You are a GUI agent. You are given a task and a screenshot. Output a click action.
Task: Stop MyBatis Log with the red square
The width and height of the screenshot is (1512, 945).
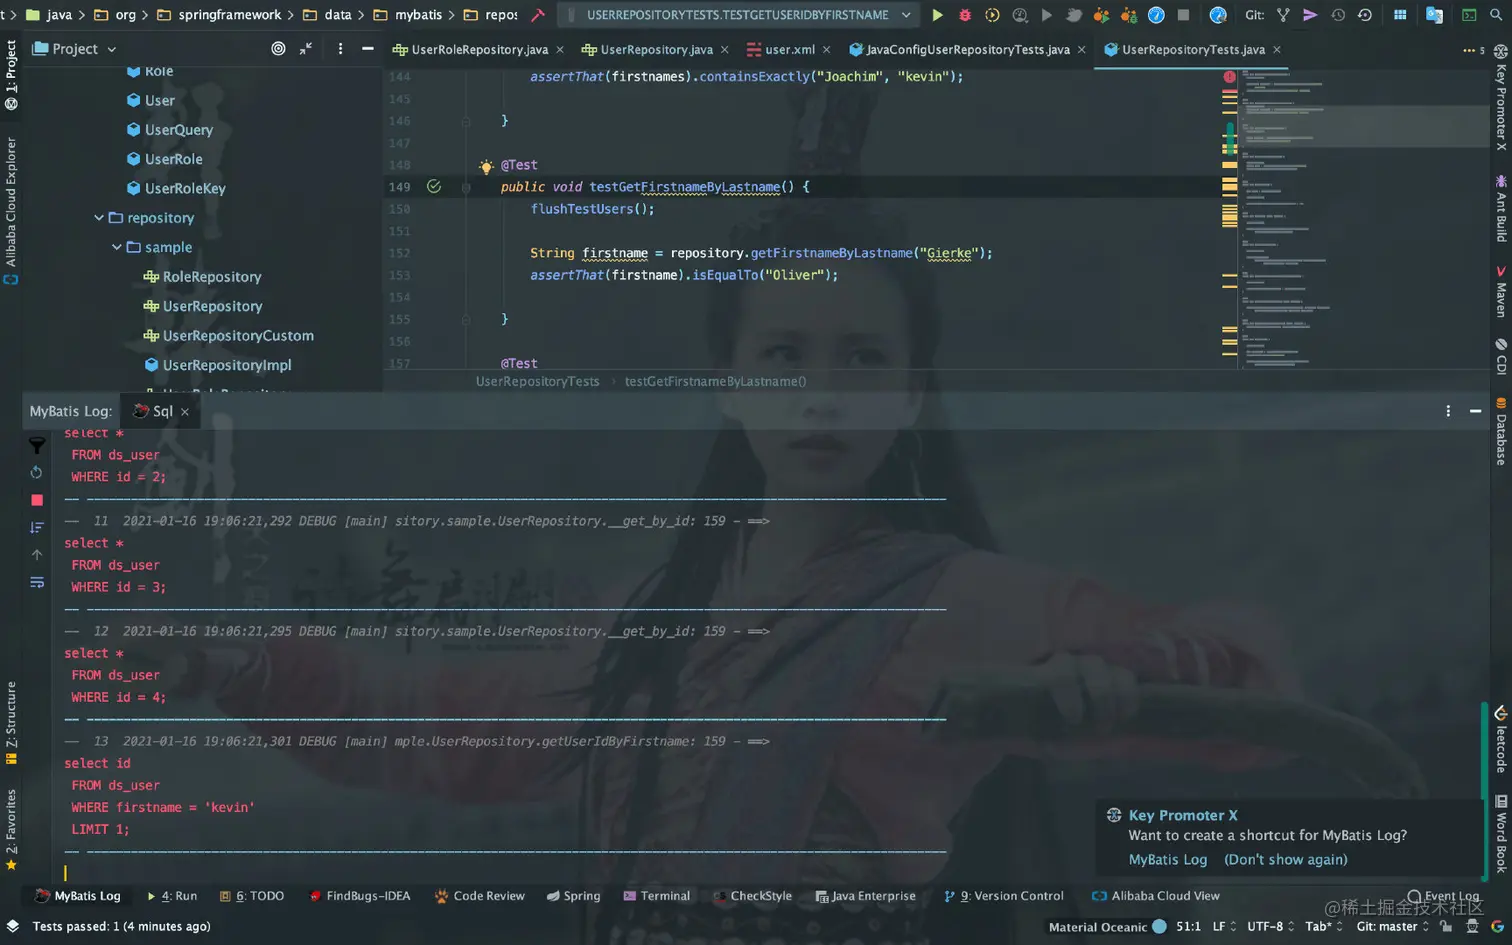(x=37, y=500)
